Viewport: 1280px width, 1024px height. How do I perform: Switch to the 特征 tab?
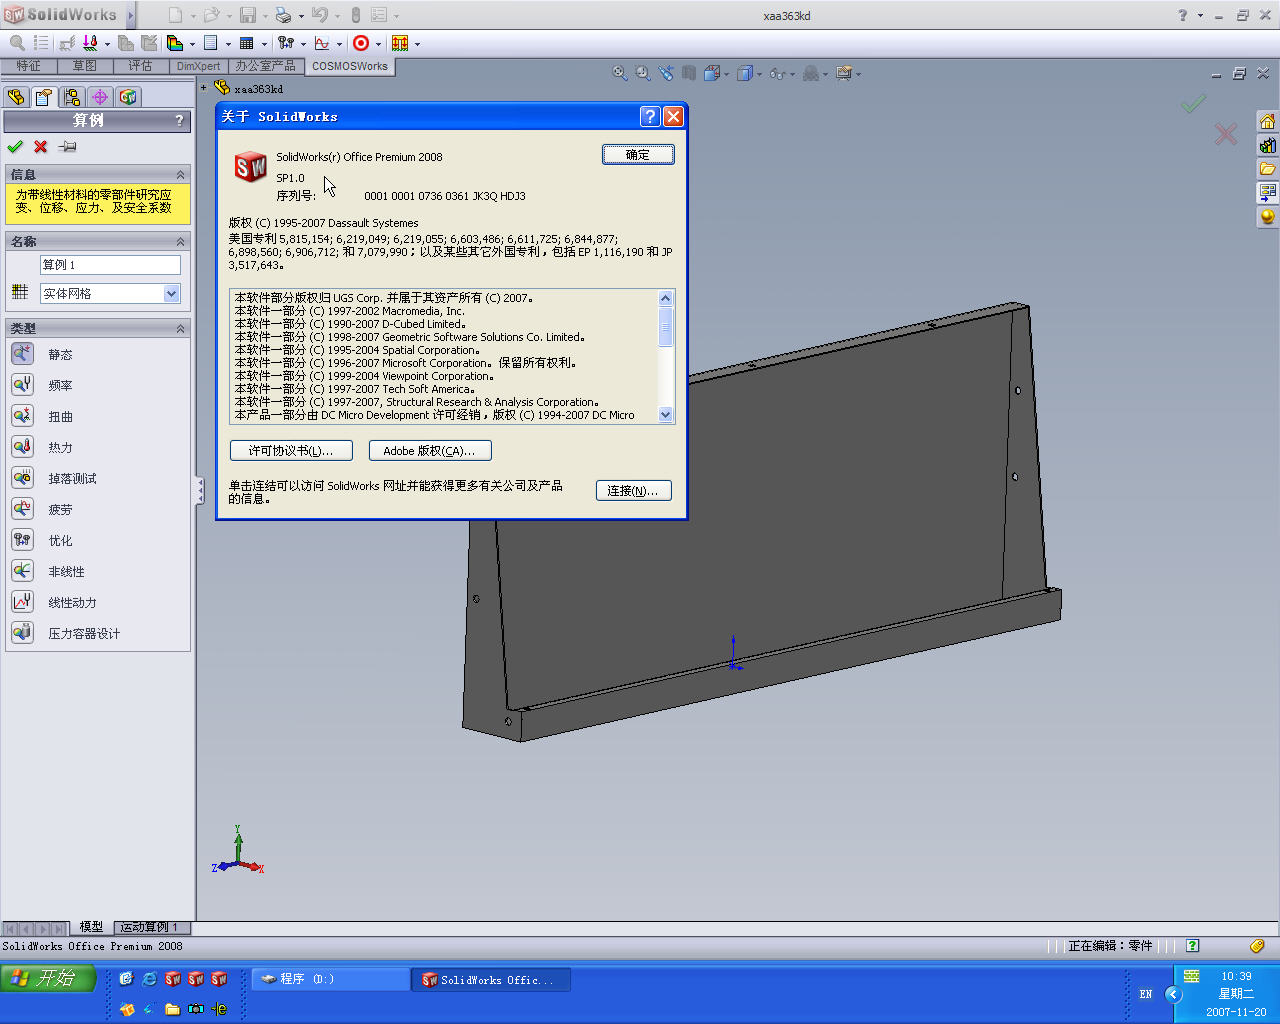click(29, 66)
